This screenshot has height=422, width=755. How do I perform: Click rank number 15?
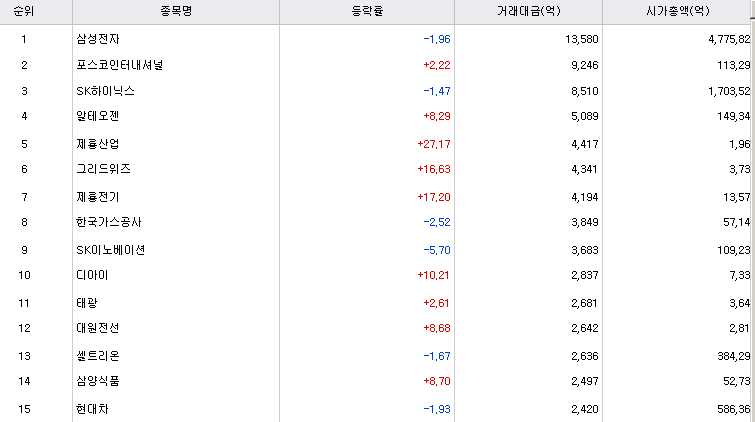(x=24, y=409)
